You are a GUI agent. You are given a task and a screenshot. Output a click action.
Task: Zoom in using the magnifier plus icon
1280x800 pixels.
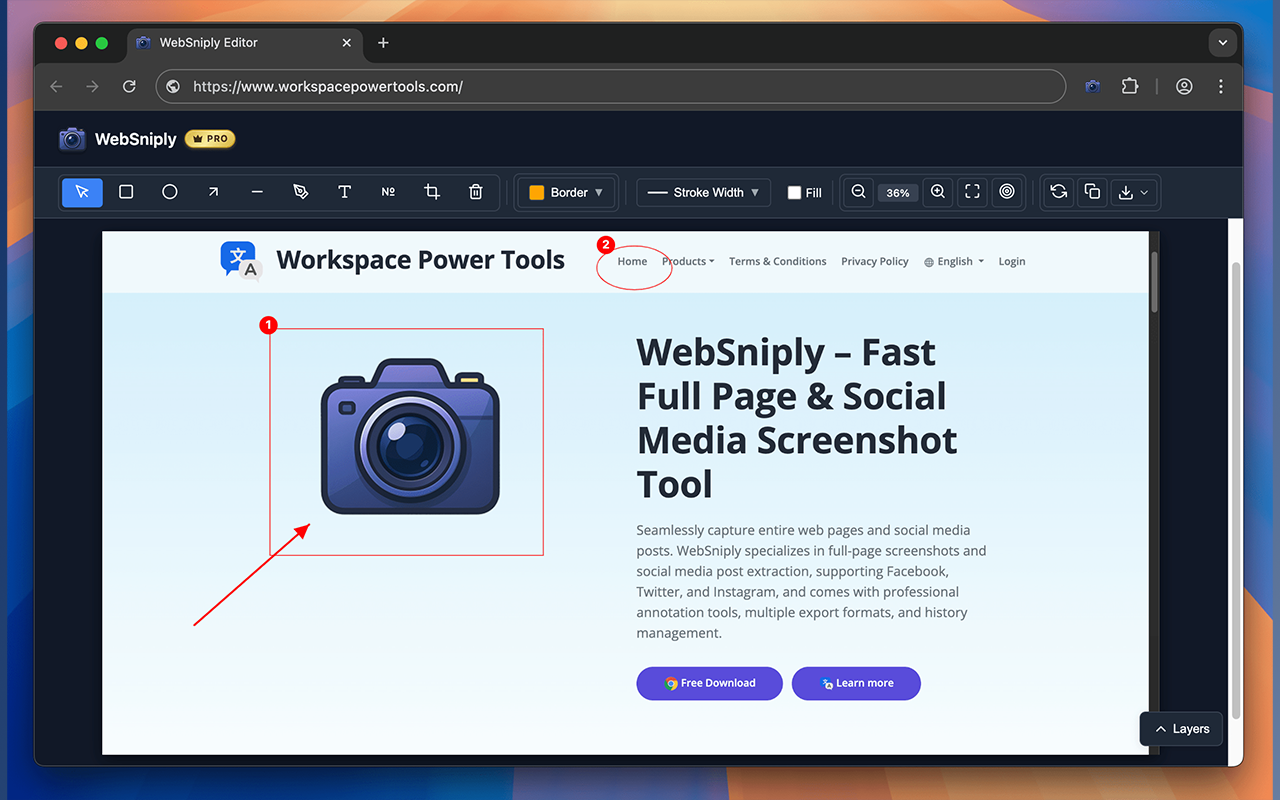(x=937, y=192)
